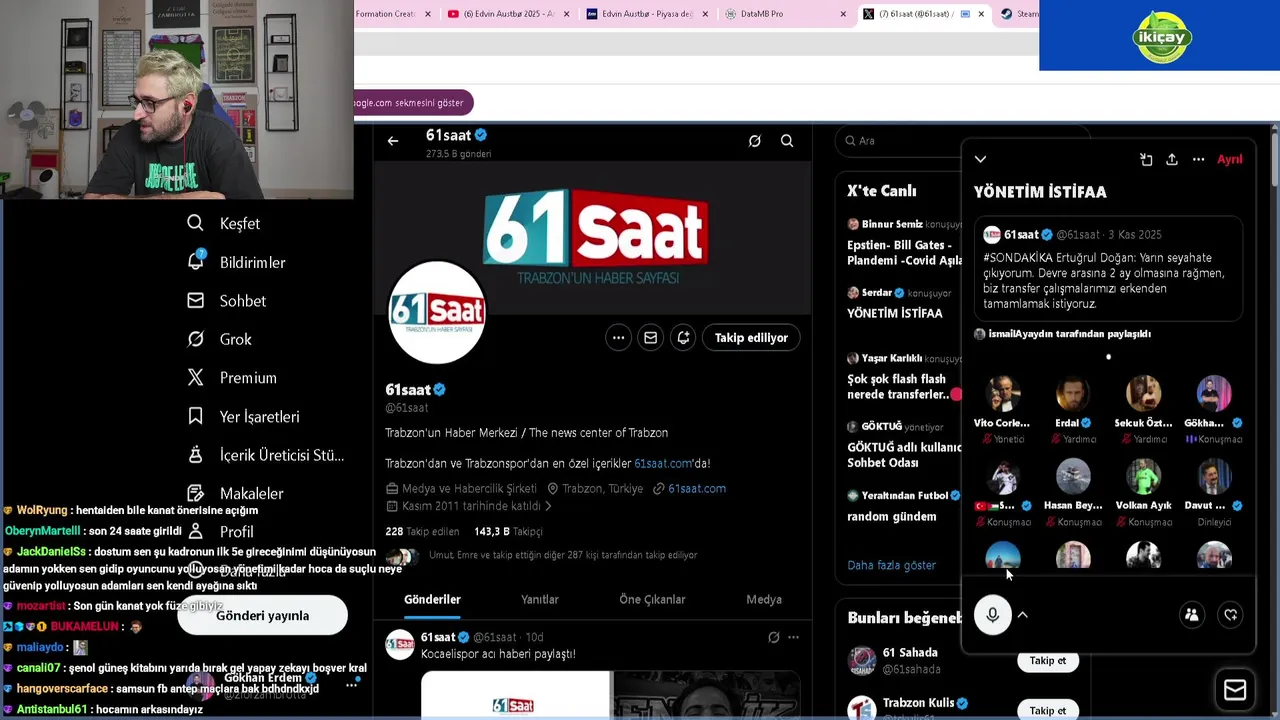This screenshot has width=1280, height=720.
Task: Open İçerik Üreticisi Stüdyosu in sidebar
Action: click(x=266, y=455)
